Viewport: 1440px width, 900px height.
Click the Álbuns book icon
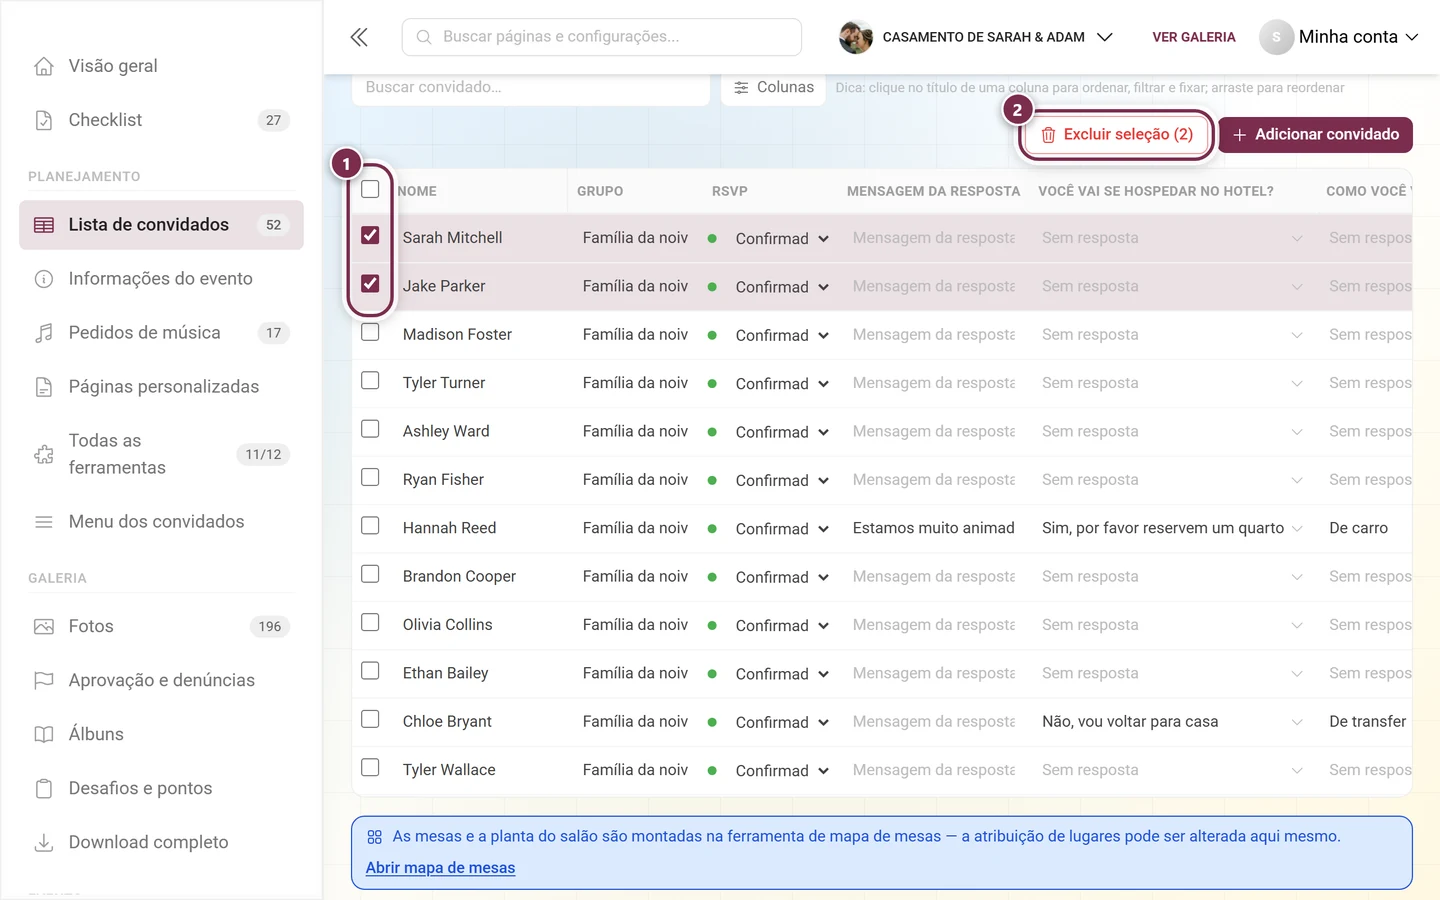pyautogui.click(x=44, y=734)
